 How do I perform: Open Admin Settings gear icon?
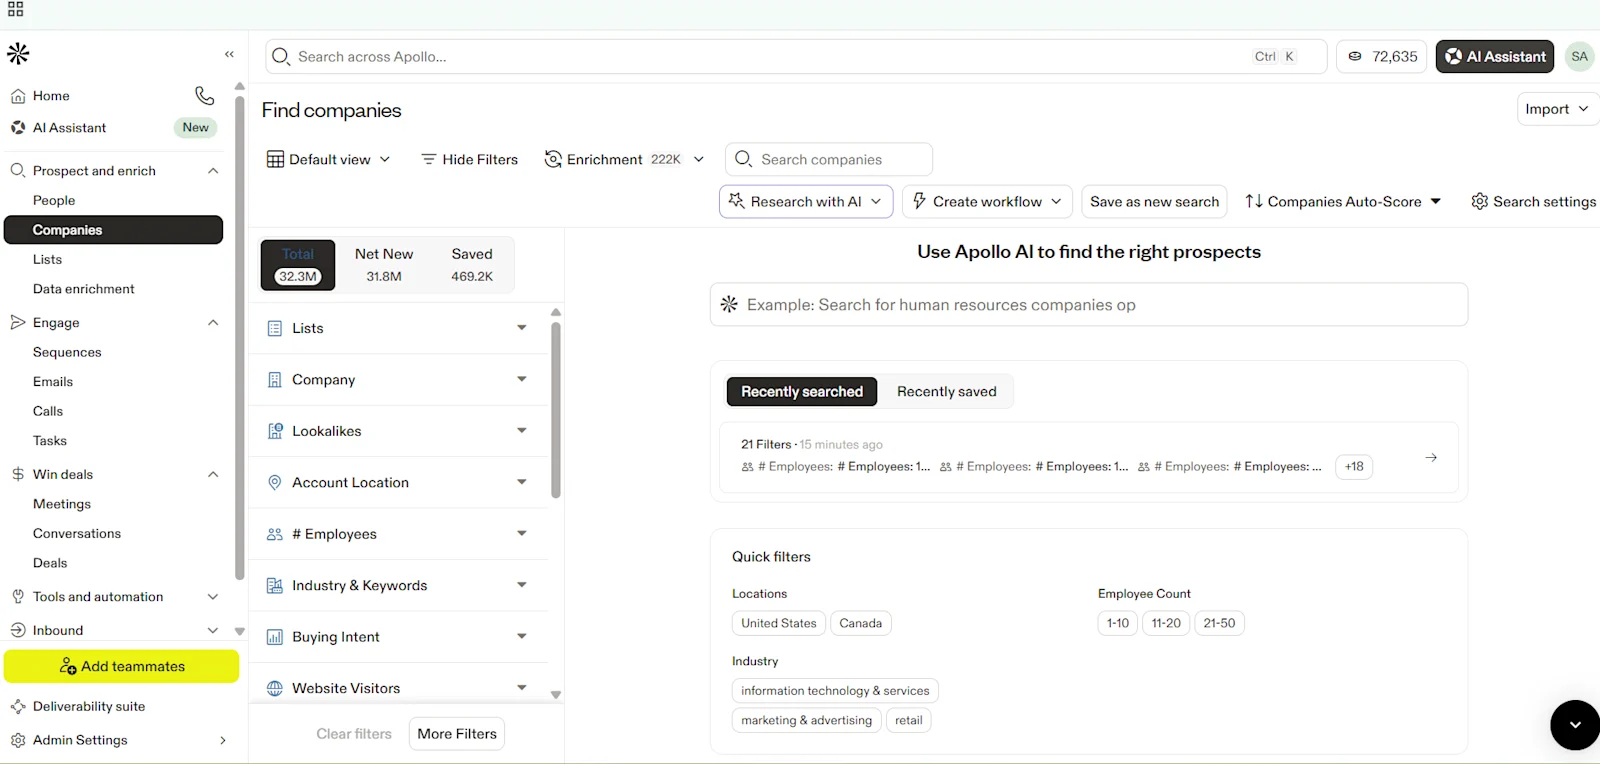18,741
